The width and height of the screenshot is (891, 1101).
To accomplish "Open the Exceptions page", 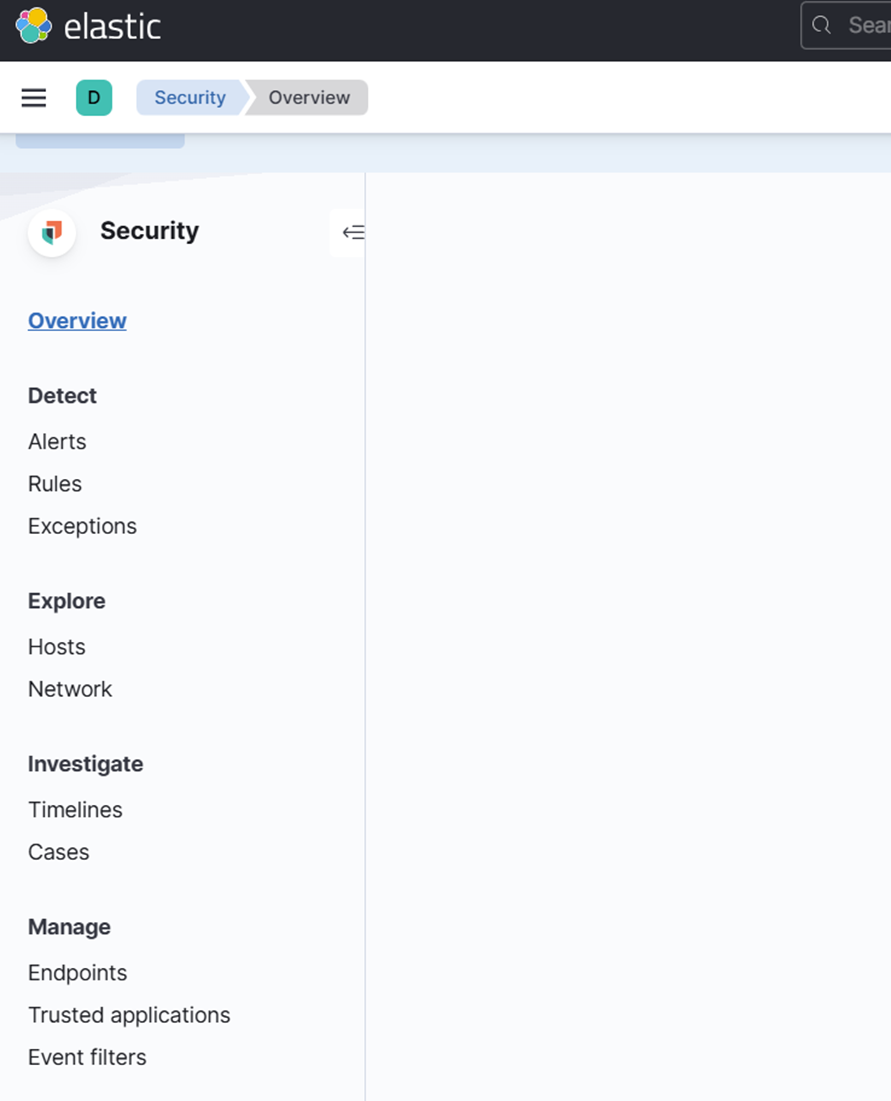I will click(82, 526).
